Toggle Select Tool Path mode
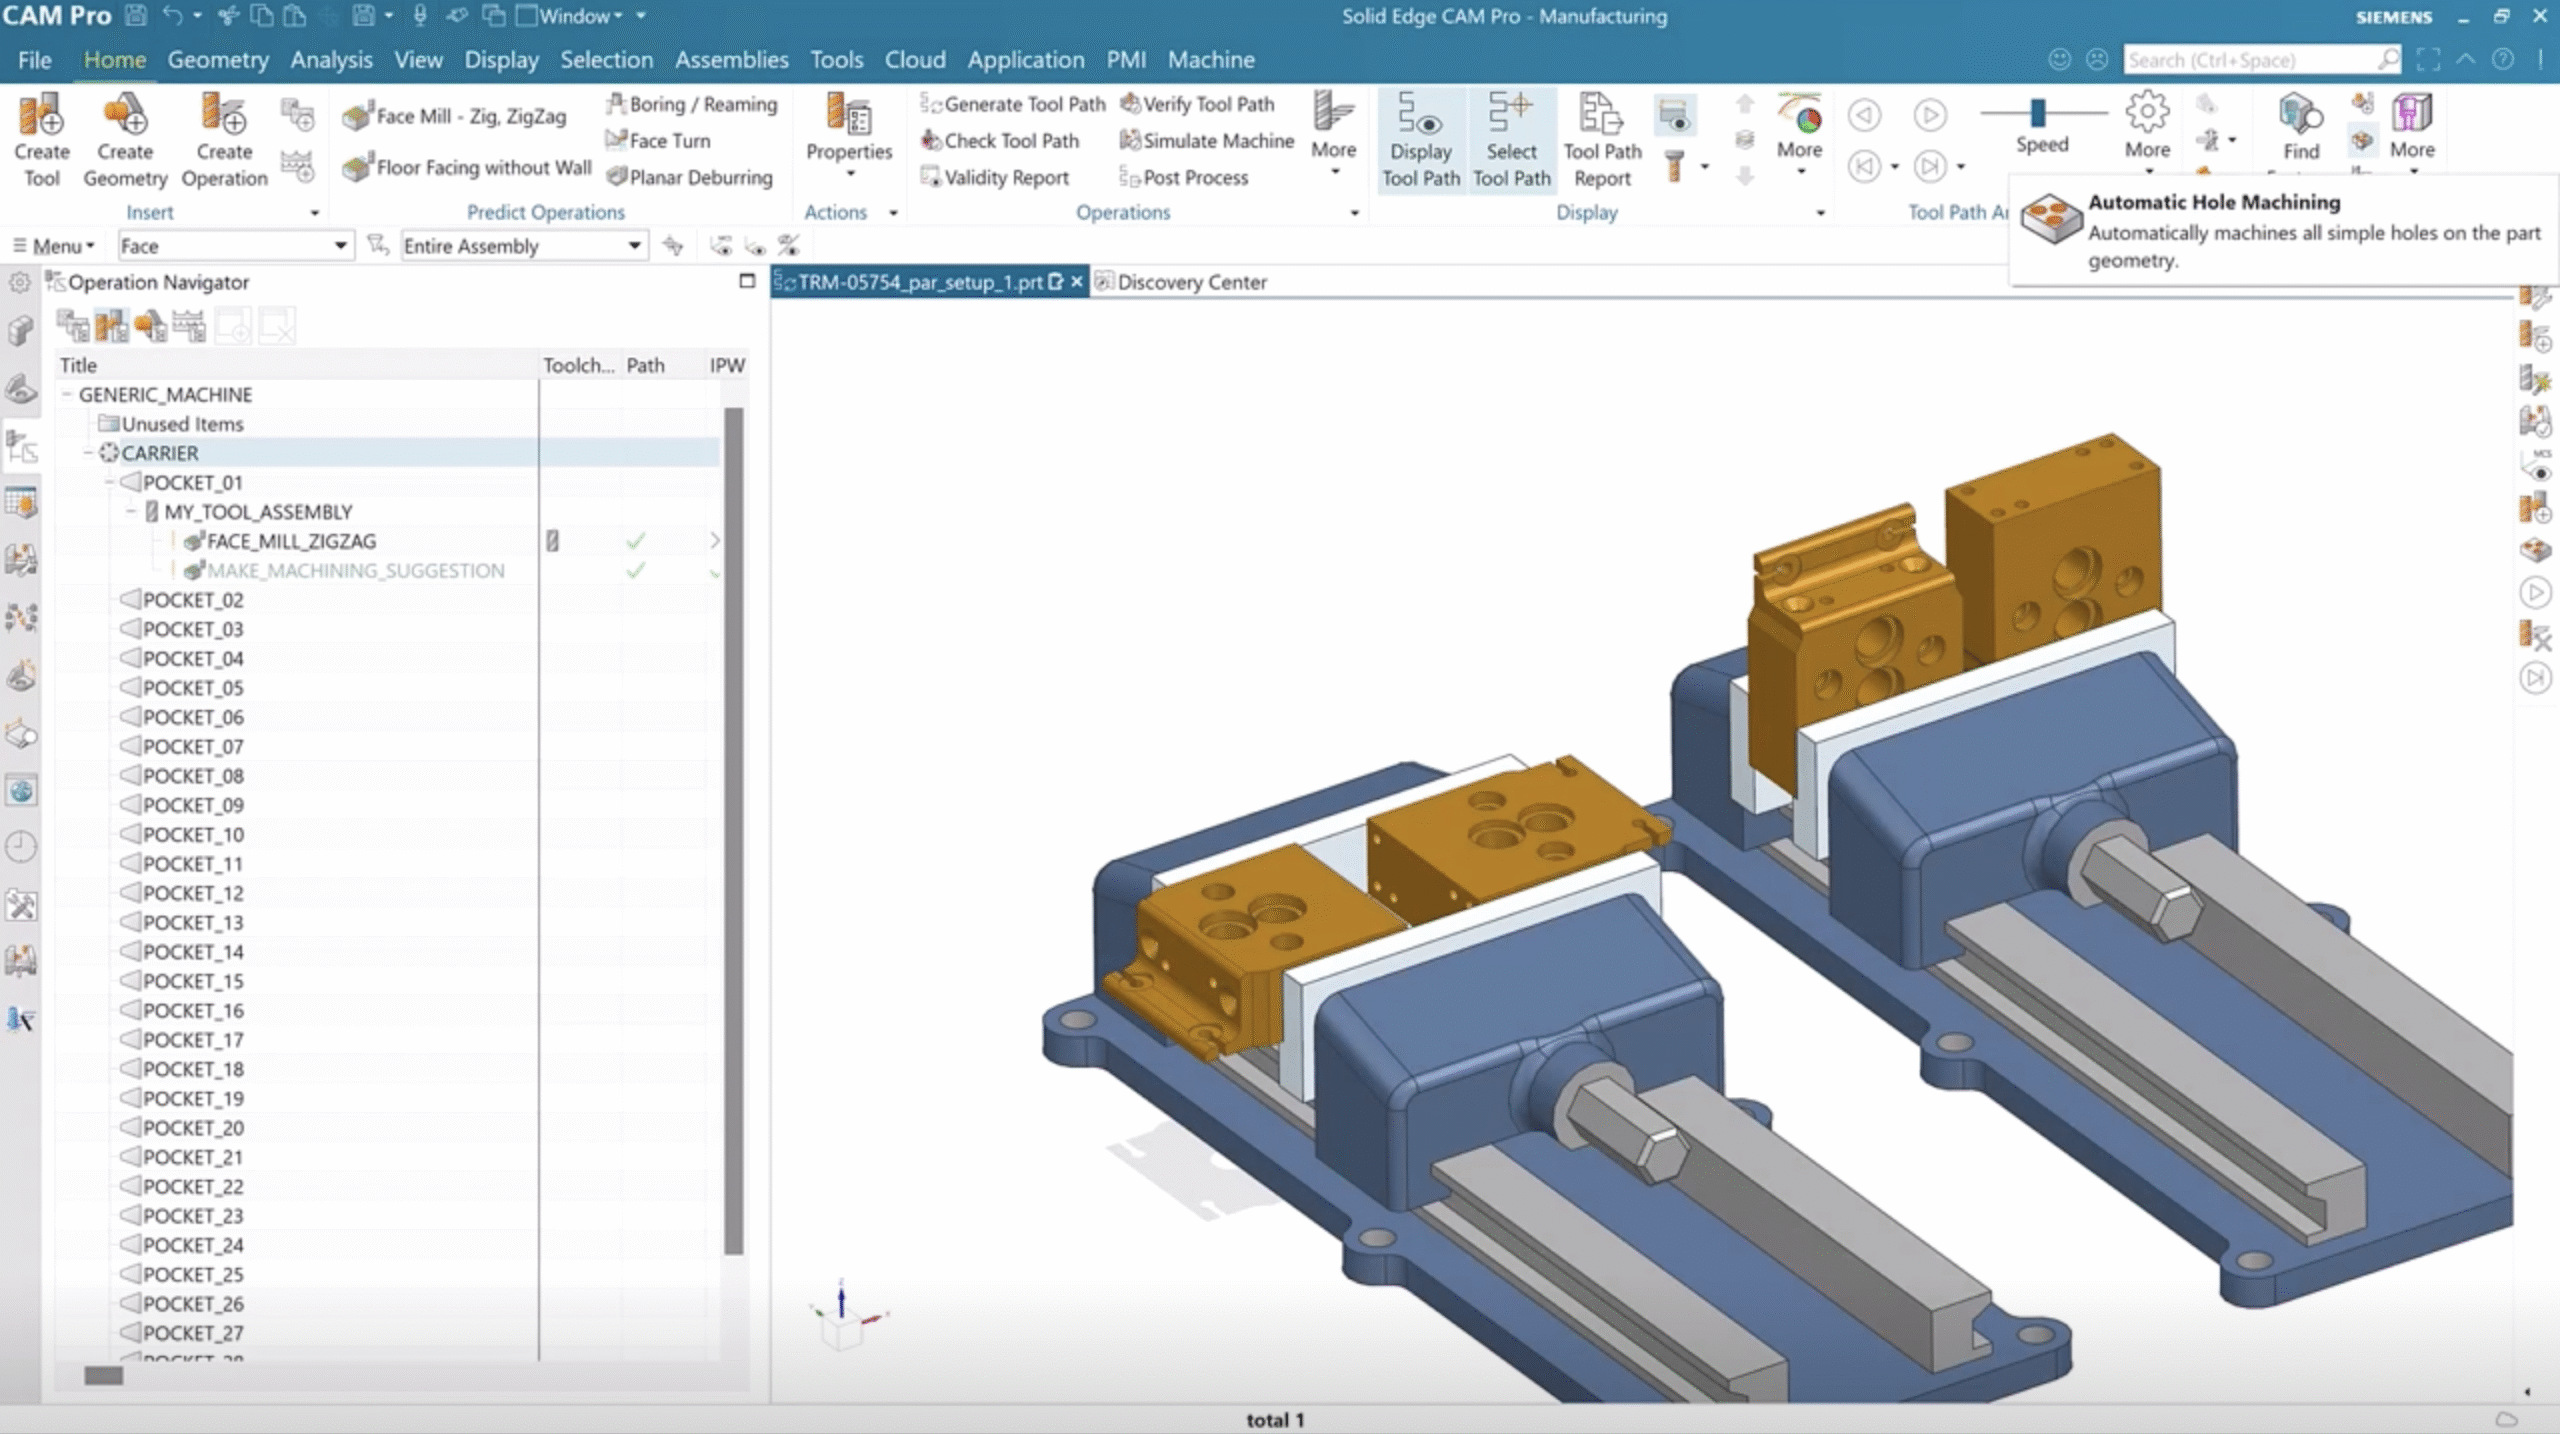Image resolution: width=2560 pixels, height=1434 pixels. click(1512, 138)
